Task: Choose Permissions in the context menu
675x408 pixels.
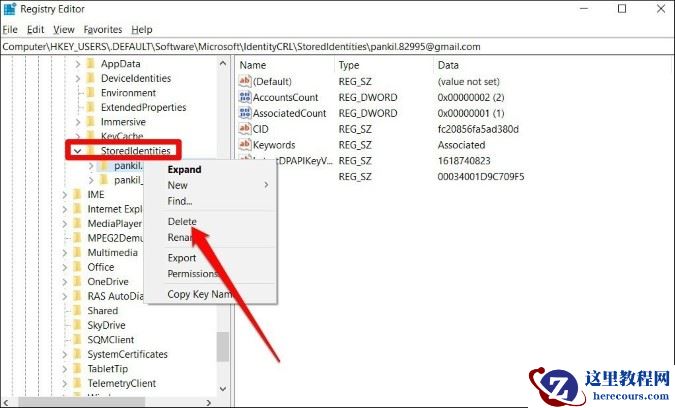Action: (x=192, y=274)
